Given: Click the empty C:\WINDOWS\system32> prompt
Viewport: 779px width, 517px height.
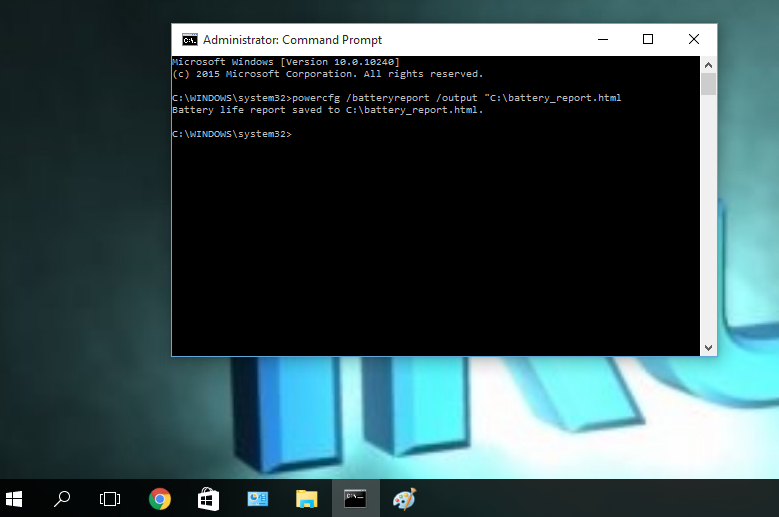Looking at the screenshot, I should [232, 134].
